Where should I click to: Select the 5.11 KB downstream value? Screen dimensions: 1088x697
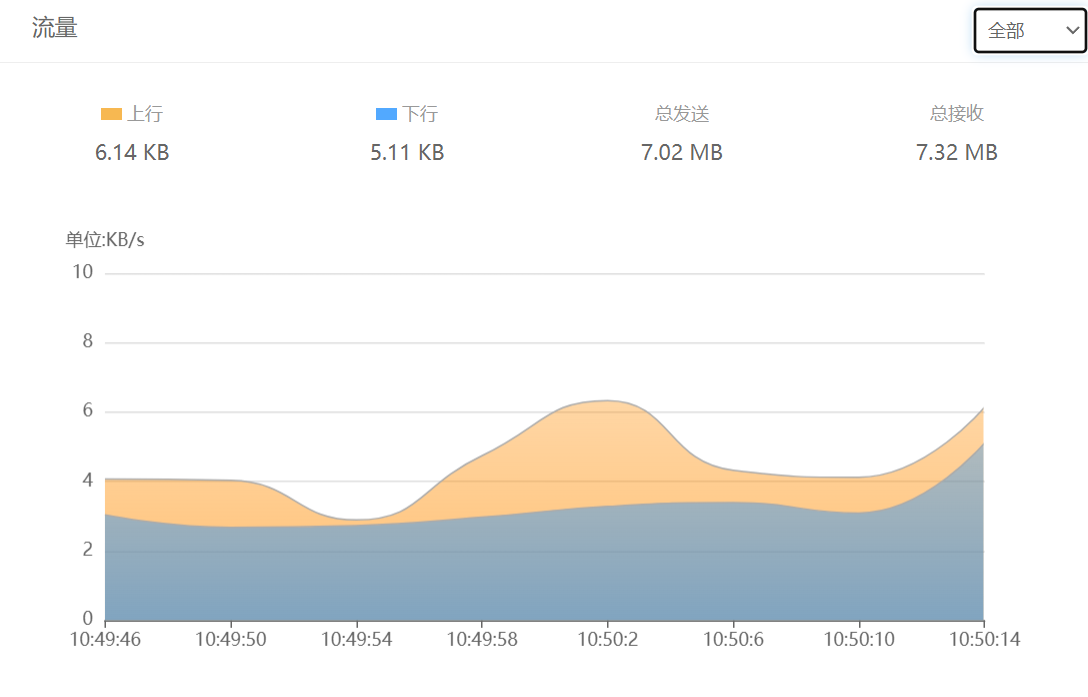tap(407, 153)
